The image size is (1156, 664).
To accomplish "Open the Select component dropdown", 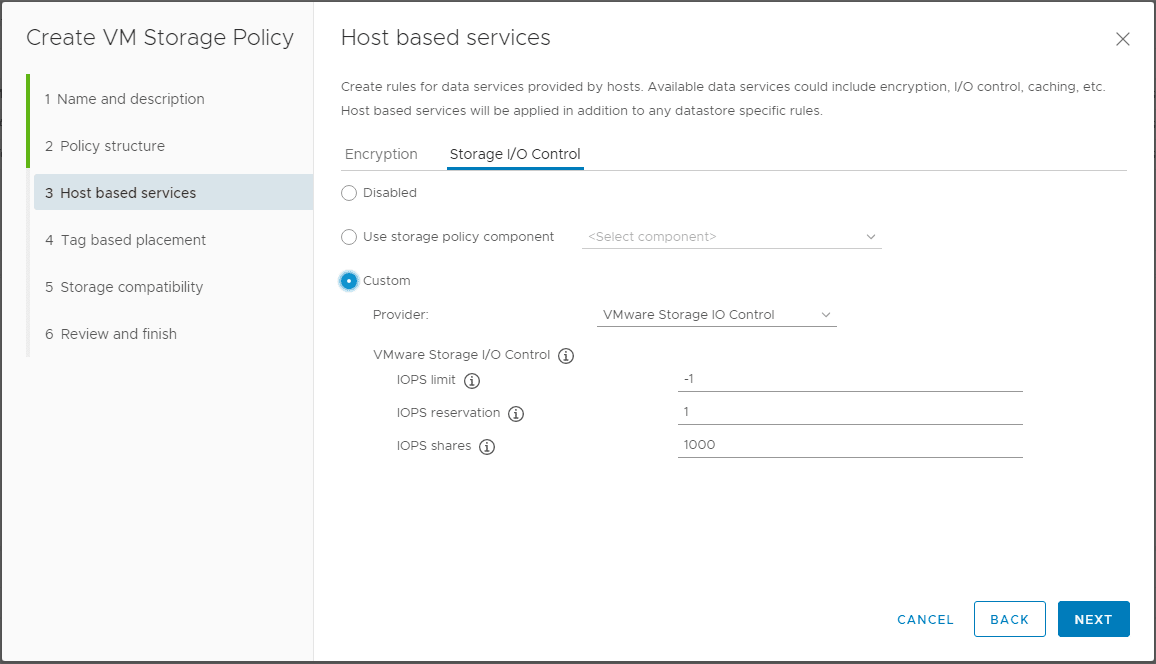I will pyautogui.click(x=731, y=237).
